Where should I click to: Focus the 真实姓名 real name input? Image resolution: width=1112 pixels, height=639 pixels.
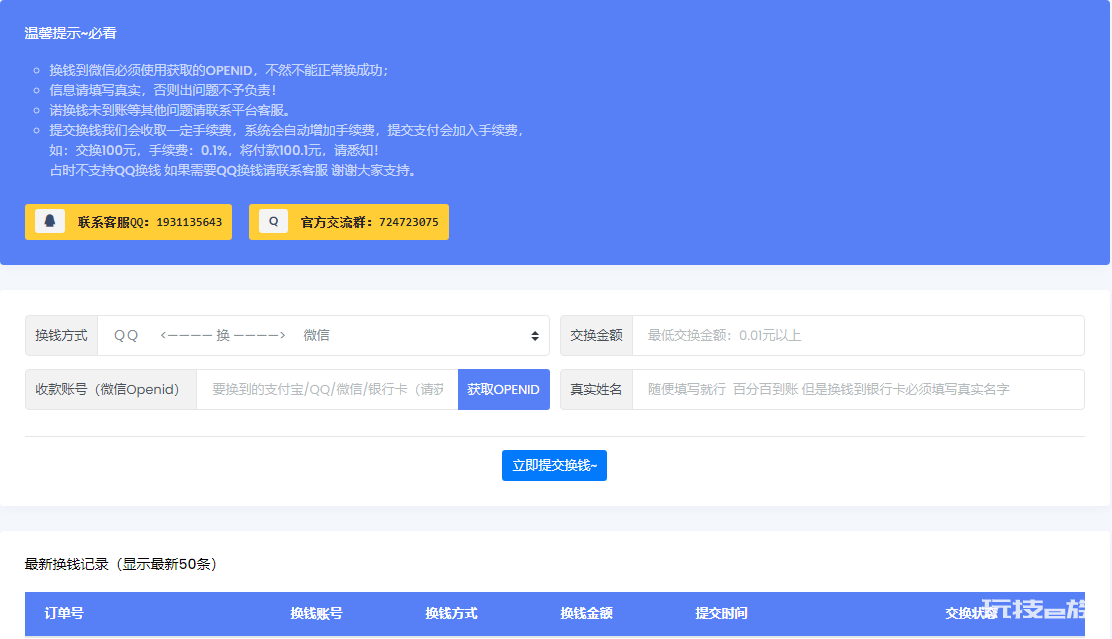tap(858, 389)
